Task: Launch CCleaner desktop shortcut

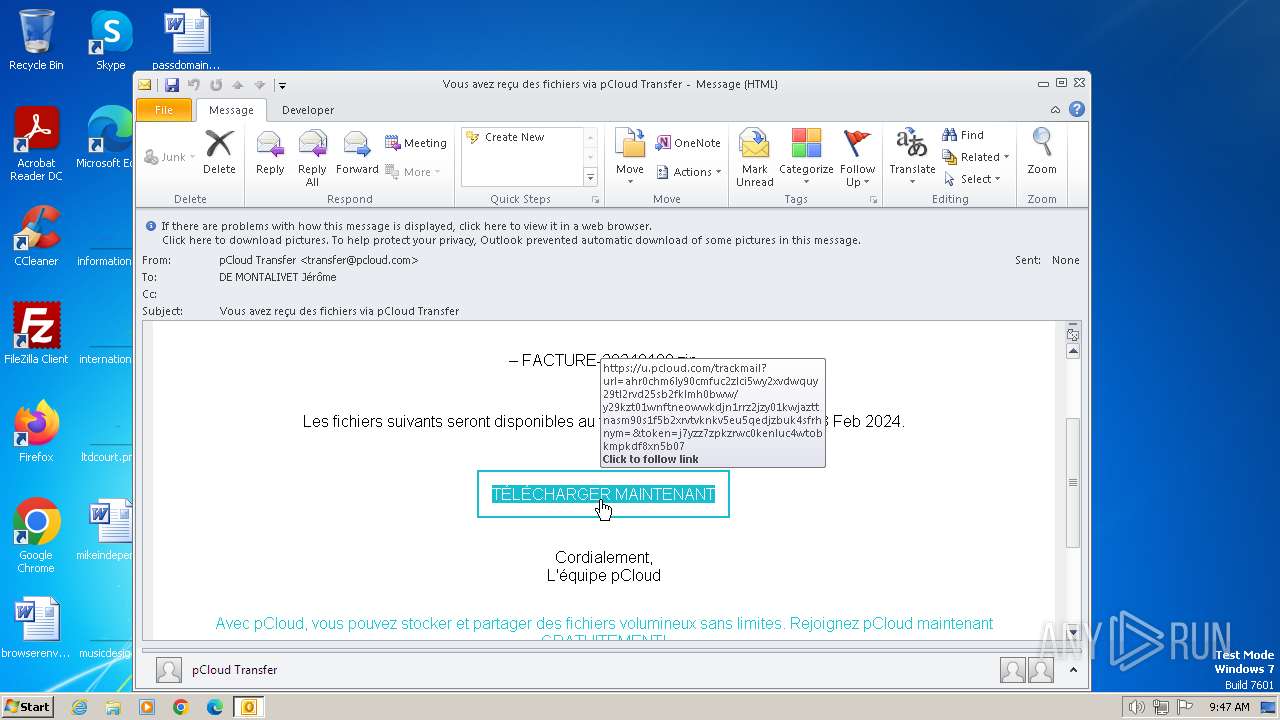Action: [36, 236]
